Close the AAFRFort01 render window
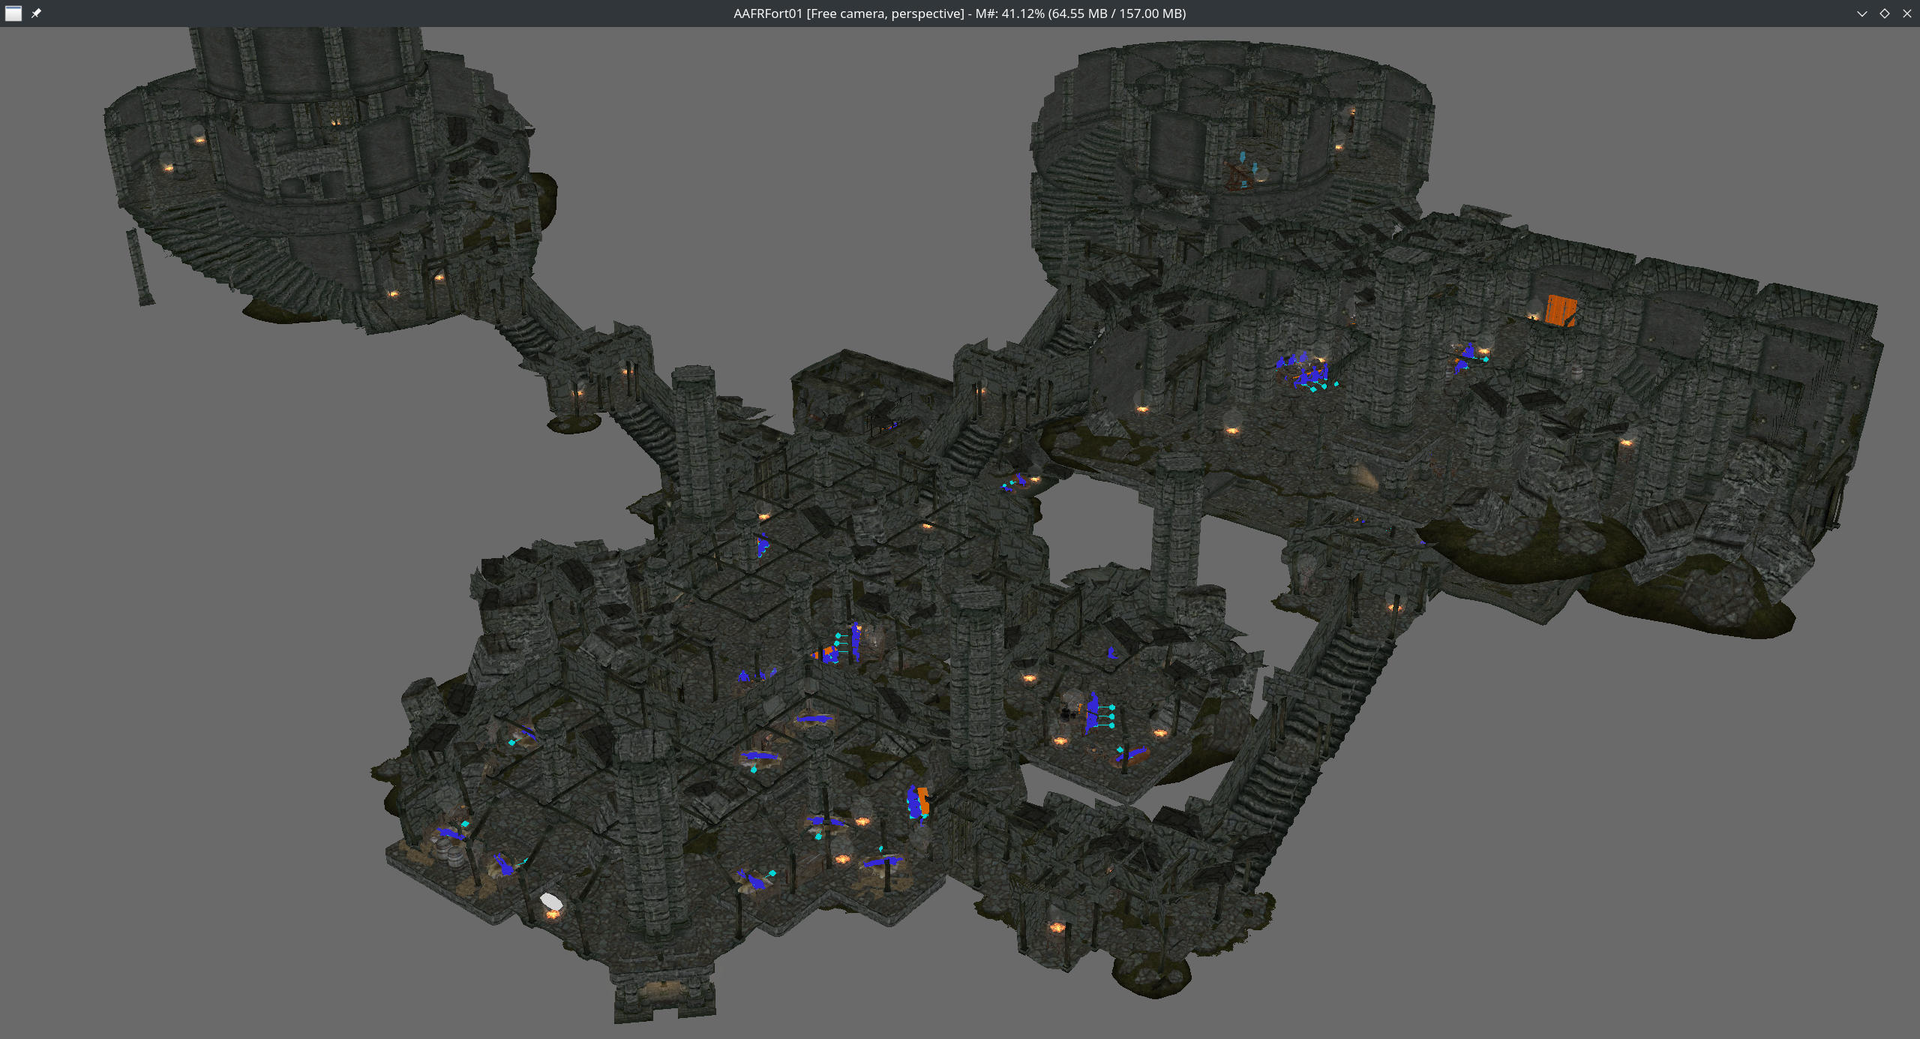This screenshot has width=1920, height=1039. [1908, 14]
